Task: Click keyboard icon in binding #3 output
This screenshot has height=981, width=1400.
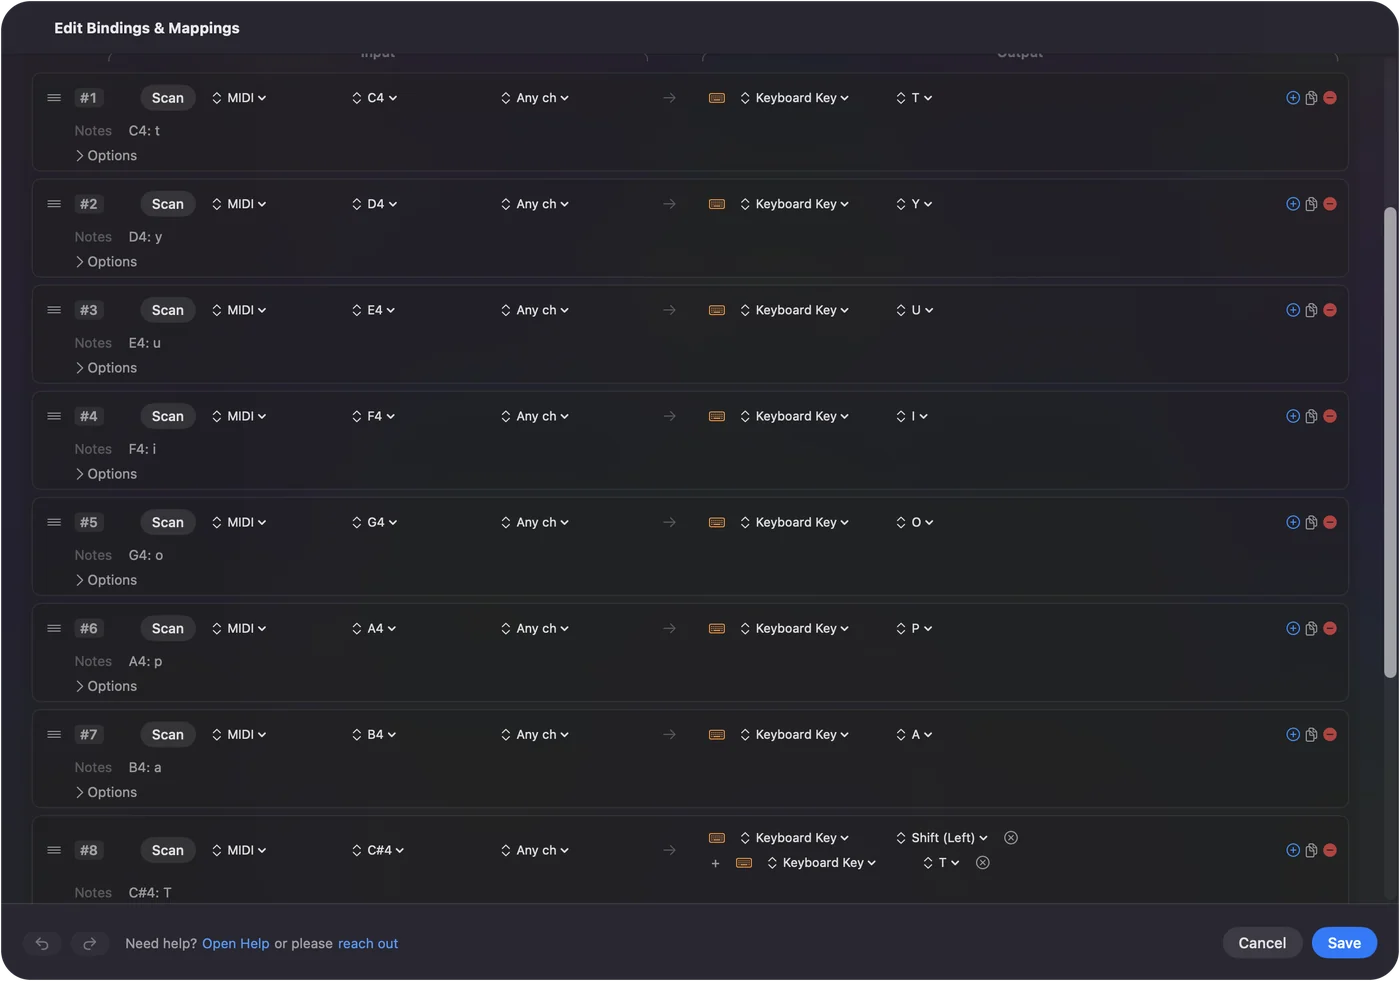Action: (717, 310)
